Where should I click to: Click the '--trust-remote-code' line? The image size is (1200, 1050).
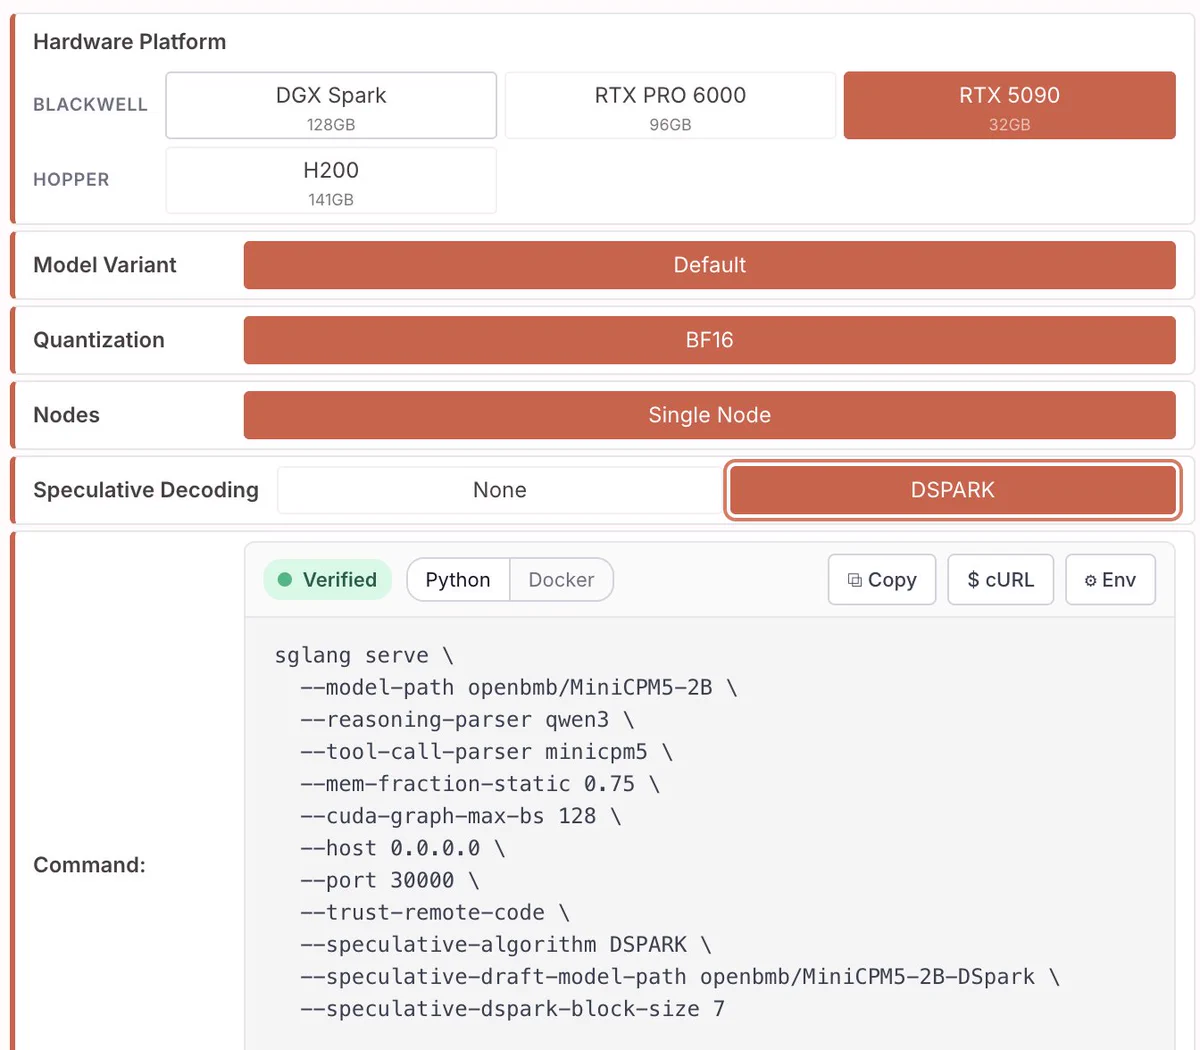click(435, 912)
